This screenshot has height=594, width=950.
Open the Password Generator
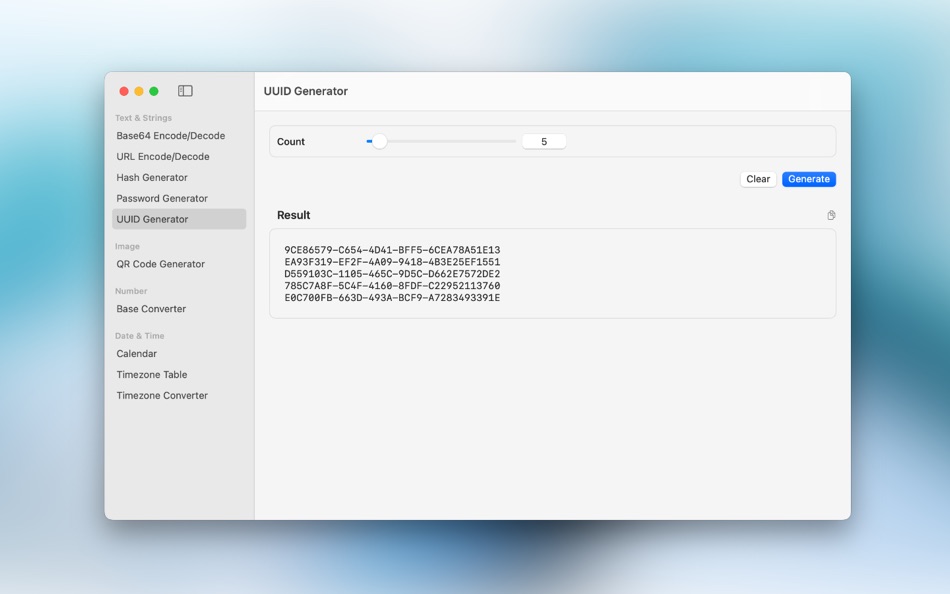coord(159,198)
